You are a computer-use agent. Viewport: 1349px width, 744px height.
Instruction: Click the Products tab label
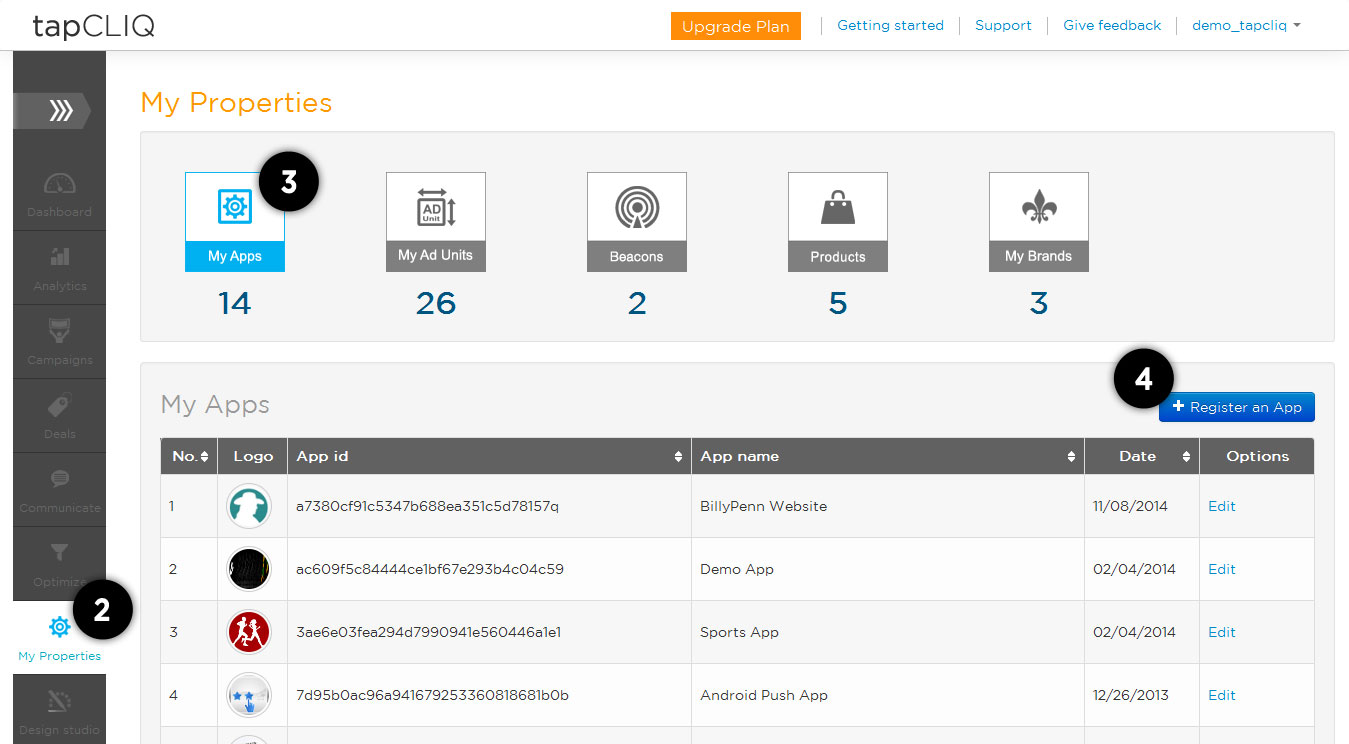tap(838, 256)
